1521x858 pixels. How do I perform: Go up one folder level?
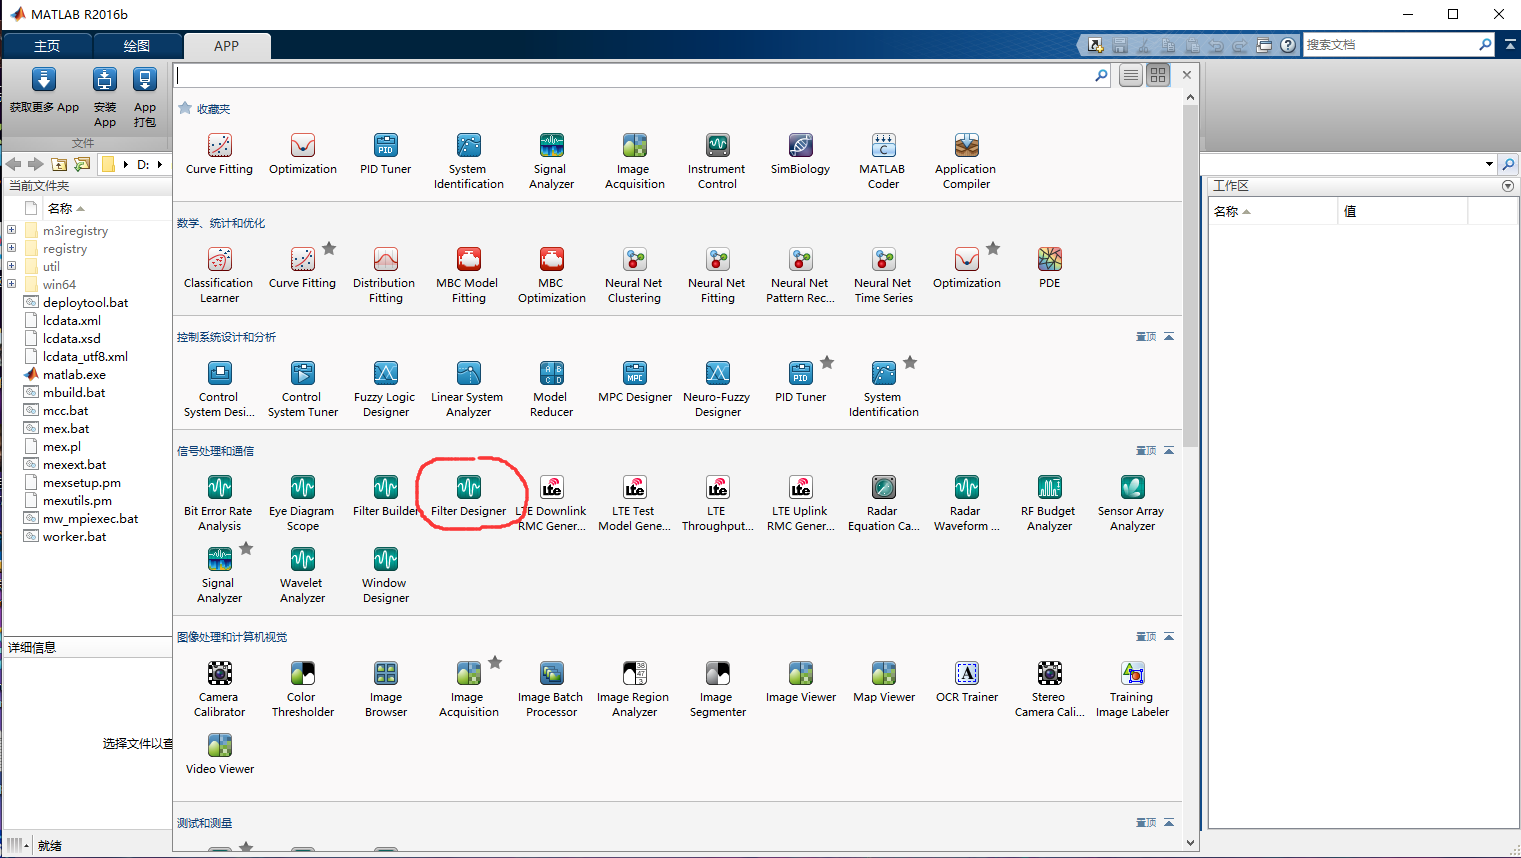[x=59, y=164]
